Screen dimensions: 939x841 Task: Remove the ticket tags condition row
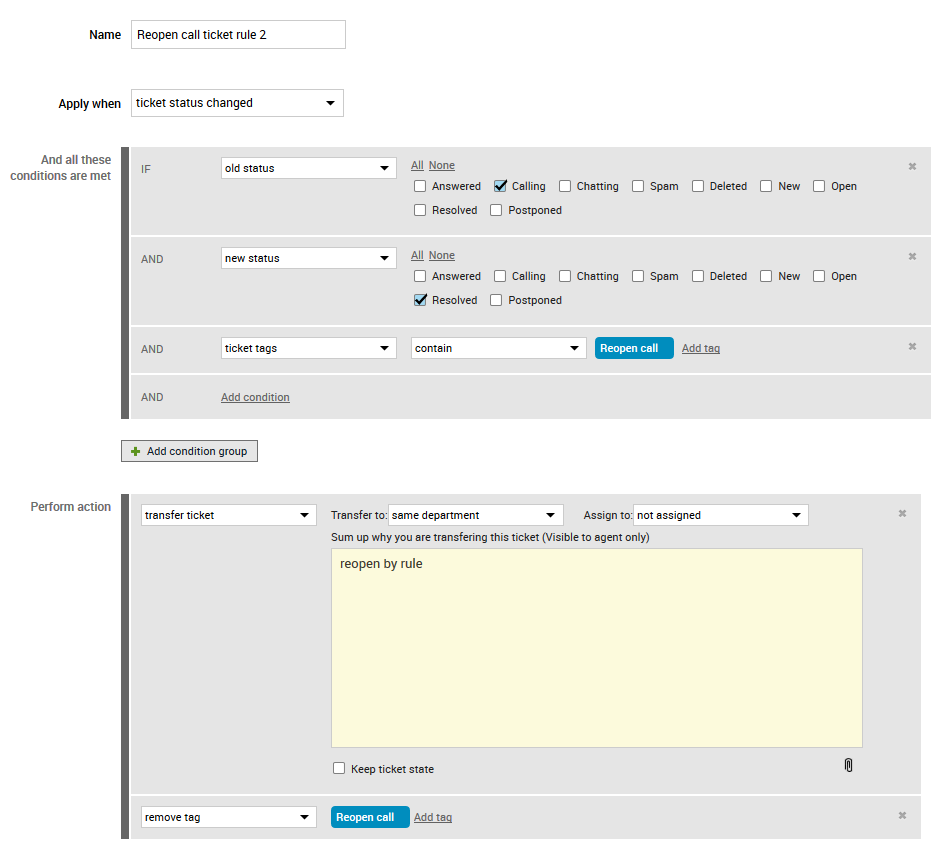(x=912, y=347)
